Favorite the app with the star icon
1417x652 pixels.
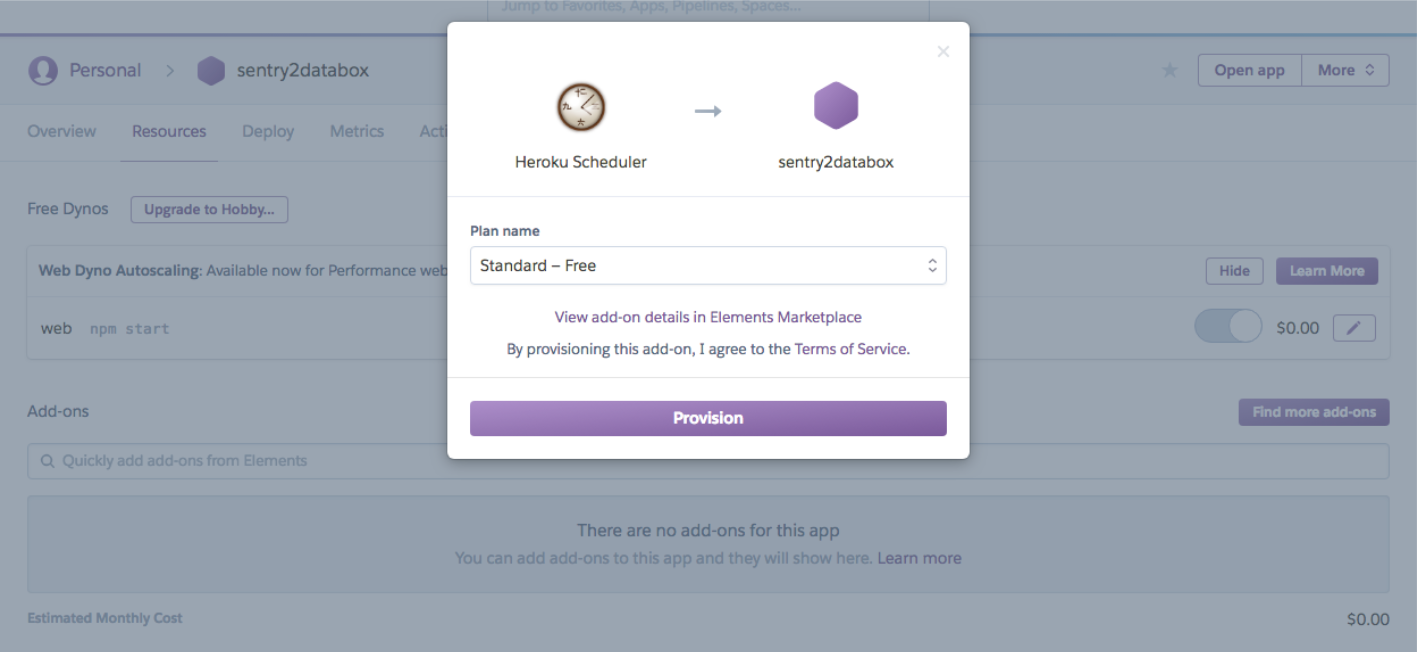click(x=1170, y=71)
